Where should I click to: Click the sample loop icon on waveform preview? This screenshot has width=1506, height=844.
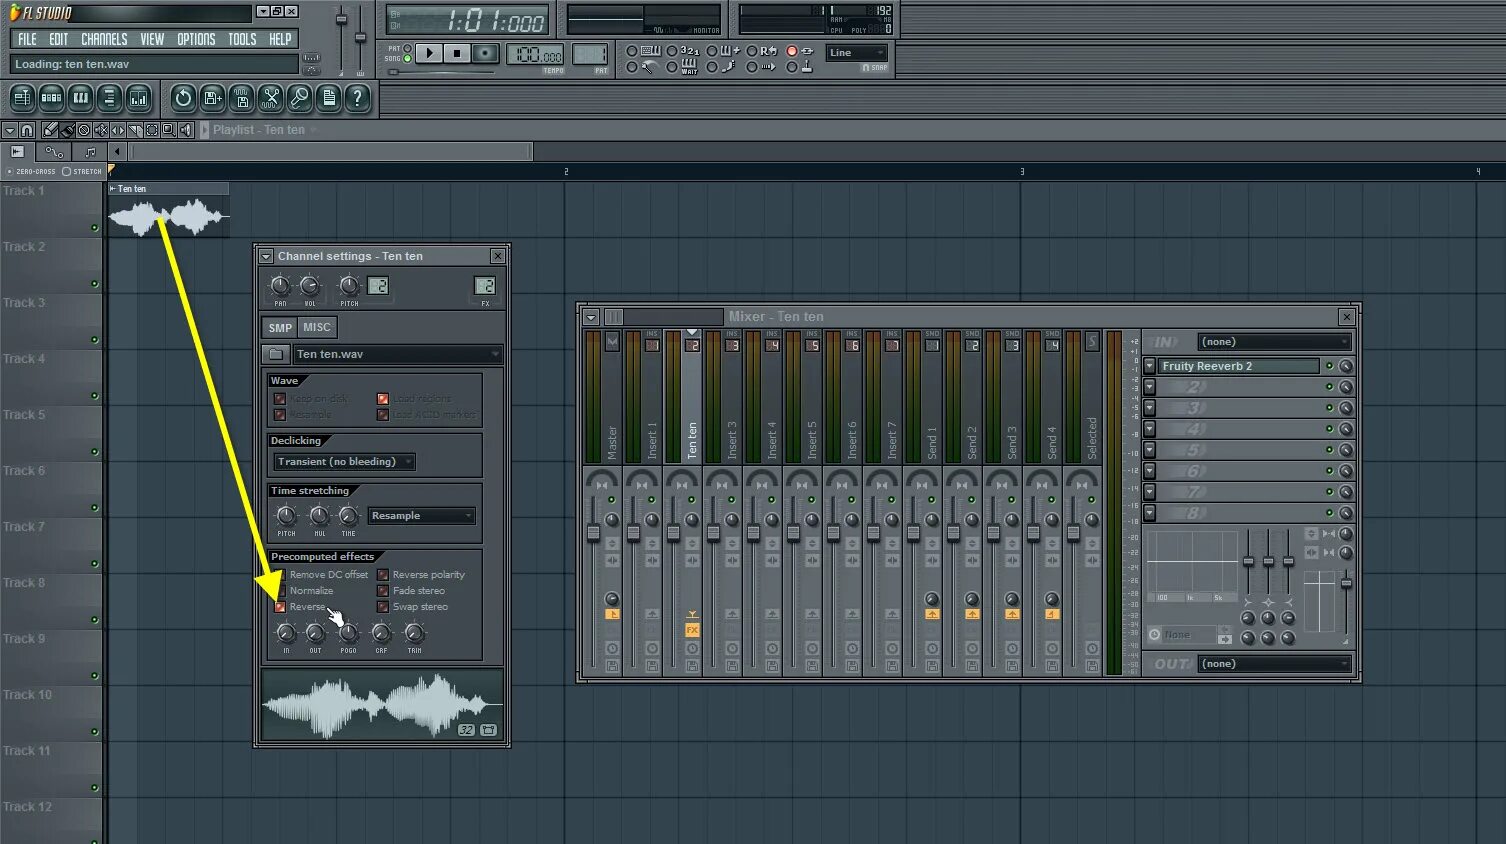[x=489, y=730]
